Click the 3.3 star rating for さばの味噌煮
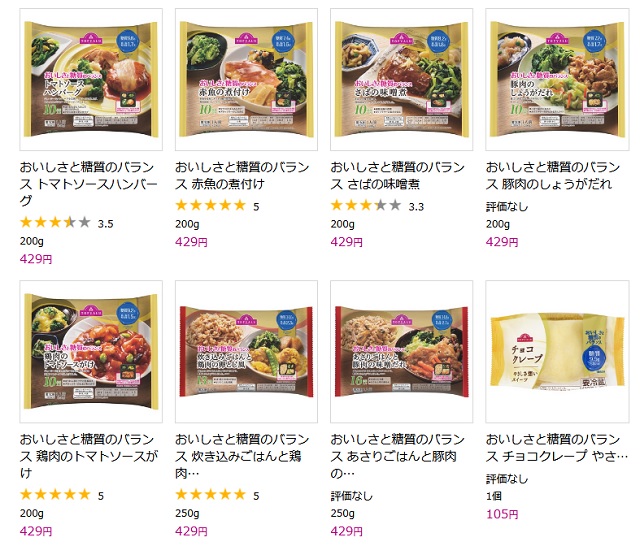Image resolution: width=640 pixels, height=546 pixels. tap(377, 206)
